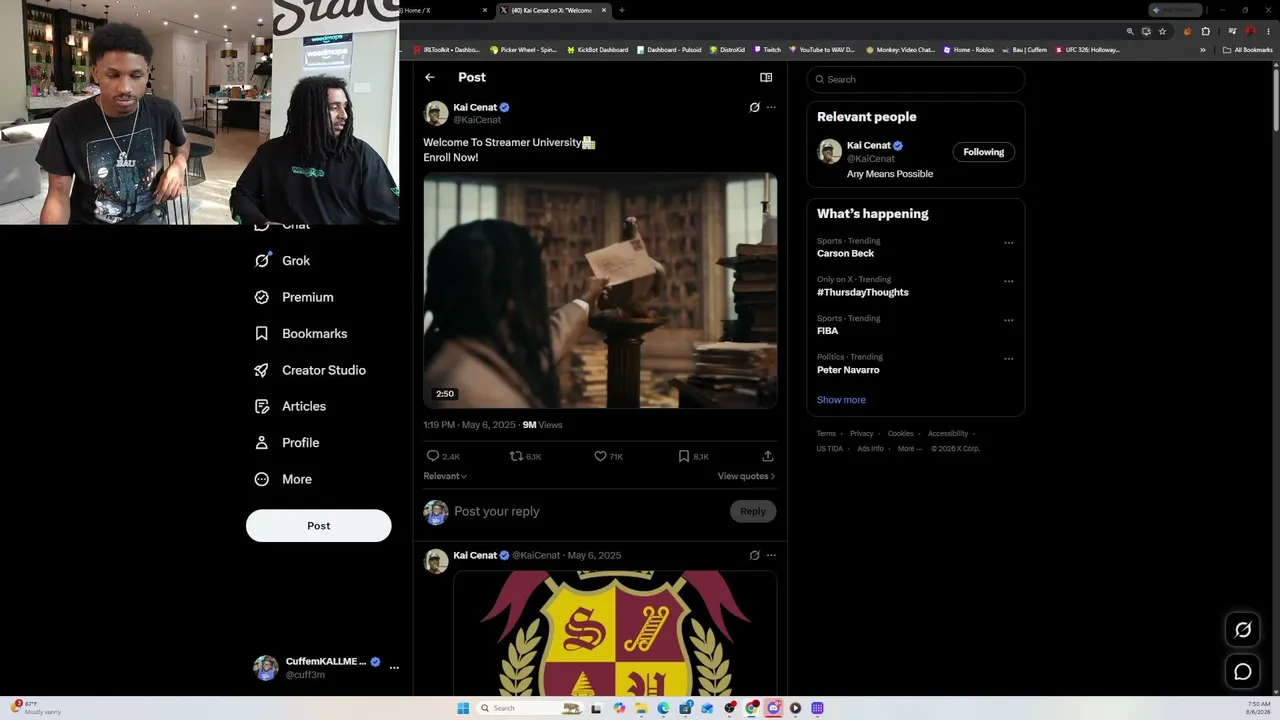The width and height of the screenshot is (1280, 720).
Task: Open View quotes link
Action: point(746,476)
